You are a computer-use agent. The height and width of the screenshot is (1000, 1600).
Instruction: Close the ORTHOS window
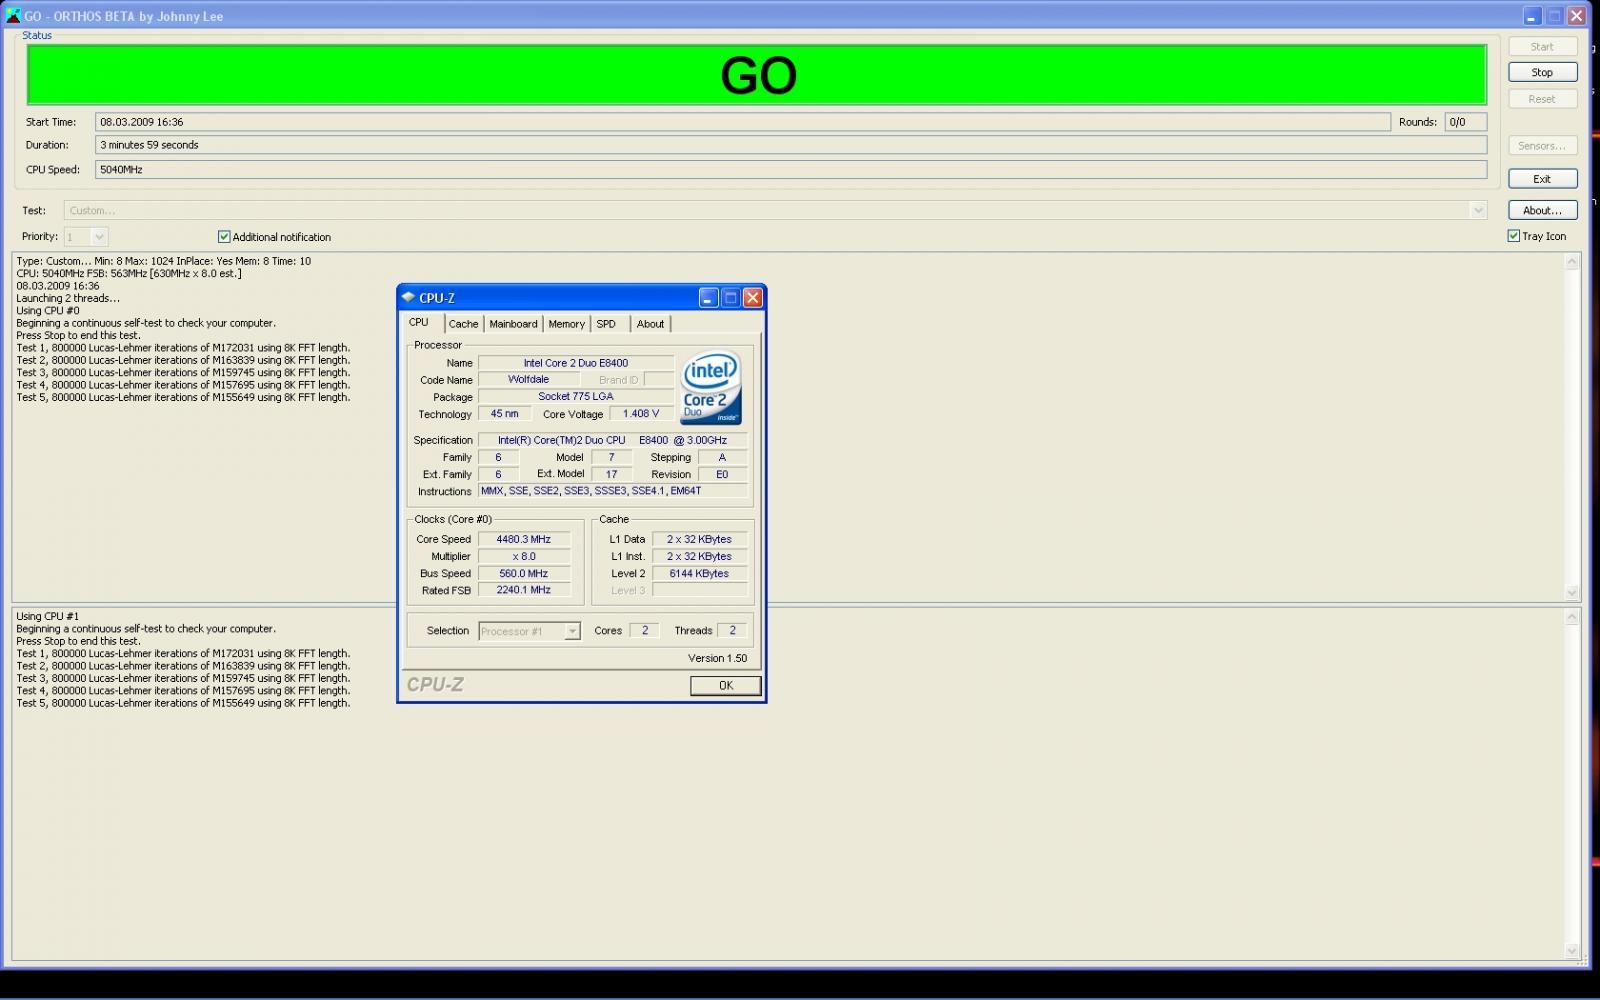point(1577,16)
